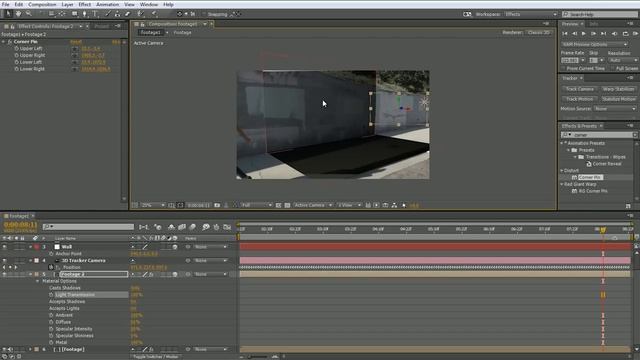Toggle visibility of the bottom [Footage] layer

click(x=4, y=349)
